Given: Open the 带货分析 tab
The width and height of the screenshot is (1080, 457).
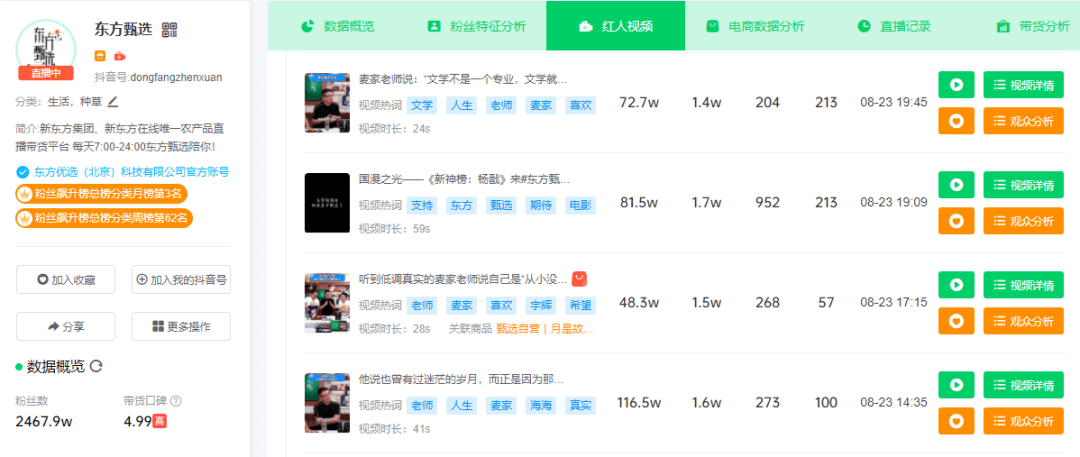Looking at the screenshot, I should click(1033, 26).
